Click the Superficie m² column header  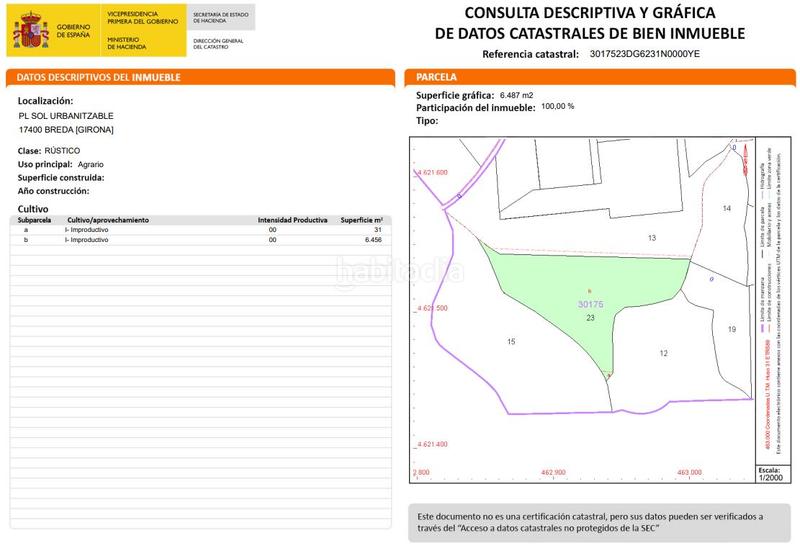click(361, 219)
